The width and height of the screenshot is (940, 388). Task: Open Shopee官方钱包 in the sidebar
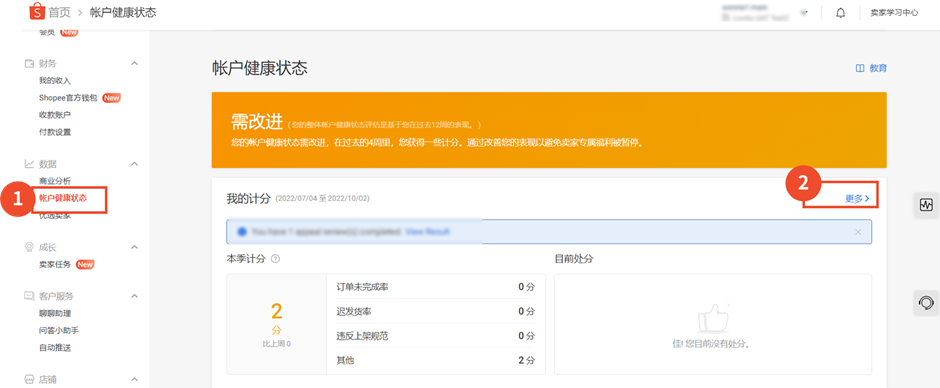(68, 98)
